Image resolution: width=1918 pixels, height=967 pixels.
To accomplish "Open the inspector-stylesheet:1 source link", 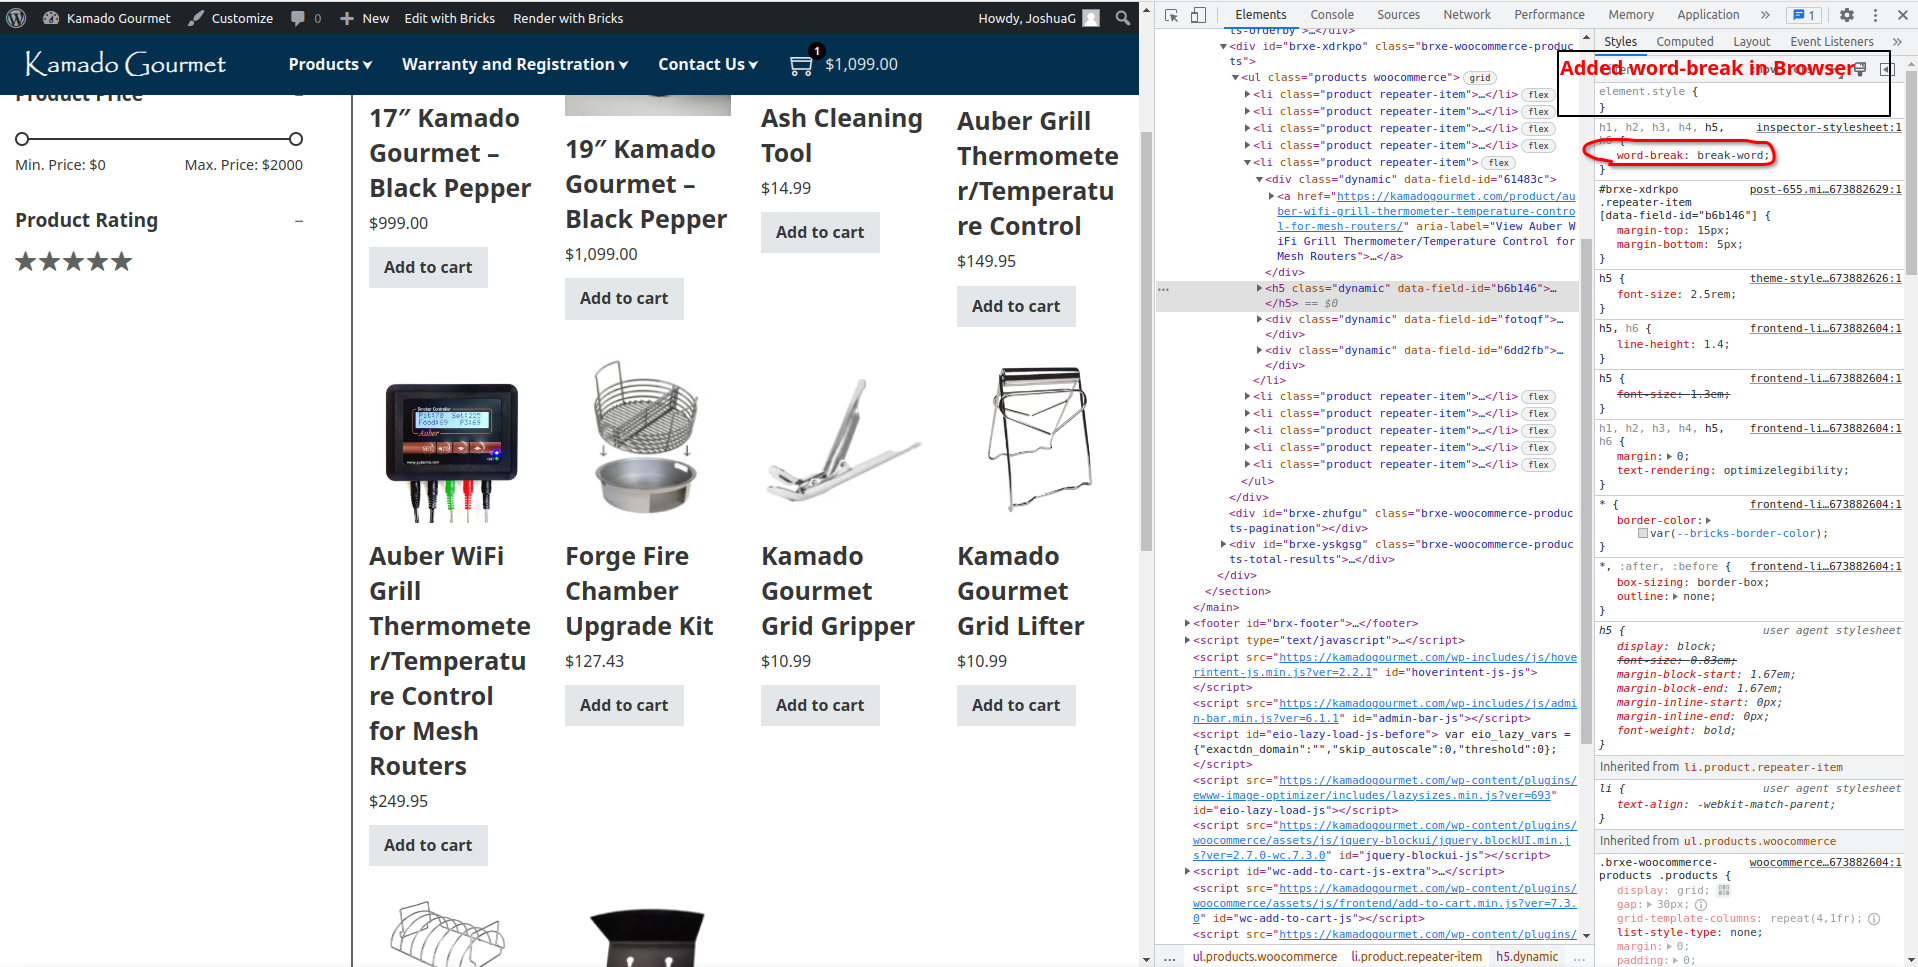I will tap(1829, 127).
